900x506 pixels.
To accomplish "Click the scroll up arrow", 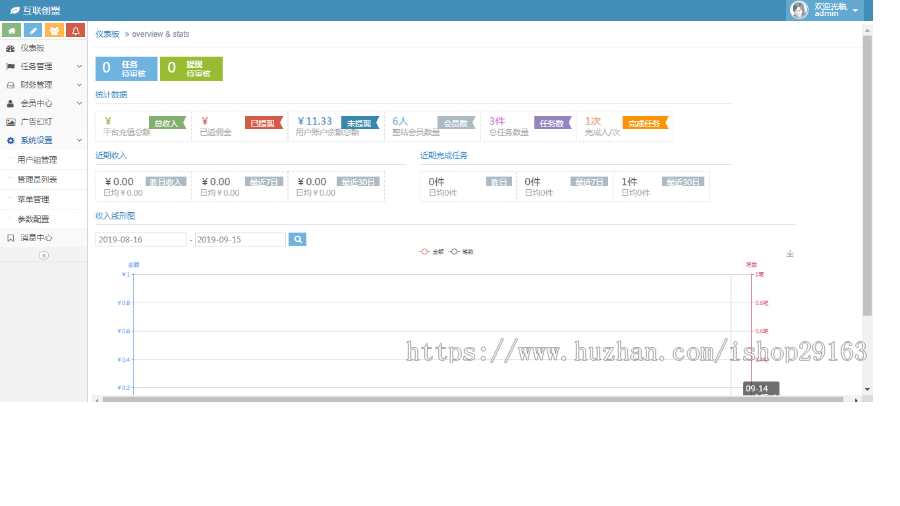I will [867, 30].
